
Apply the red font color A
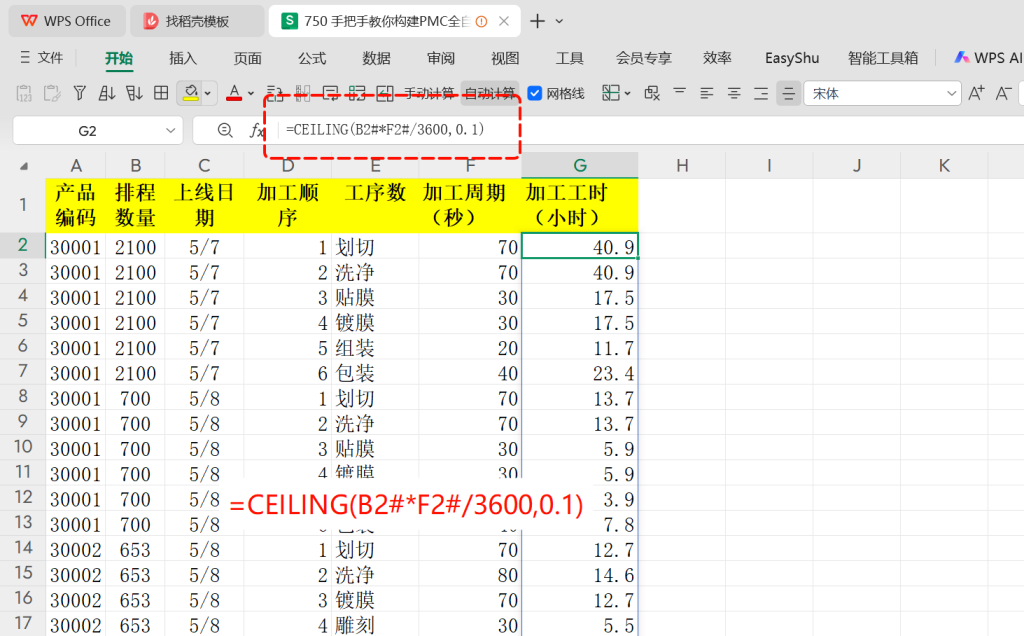click(x=234, y=93)
